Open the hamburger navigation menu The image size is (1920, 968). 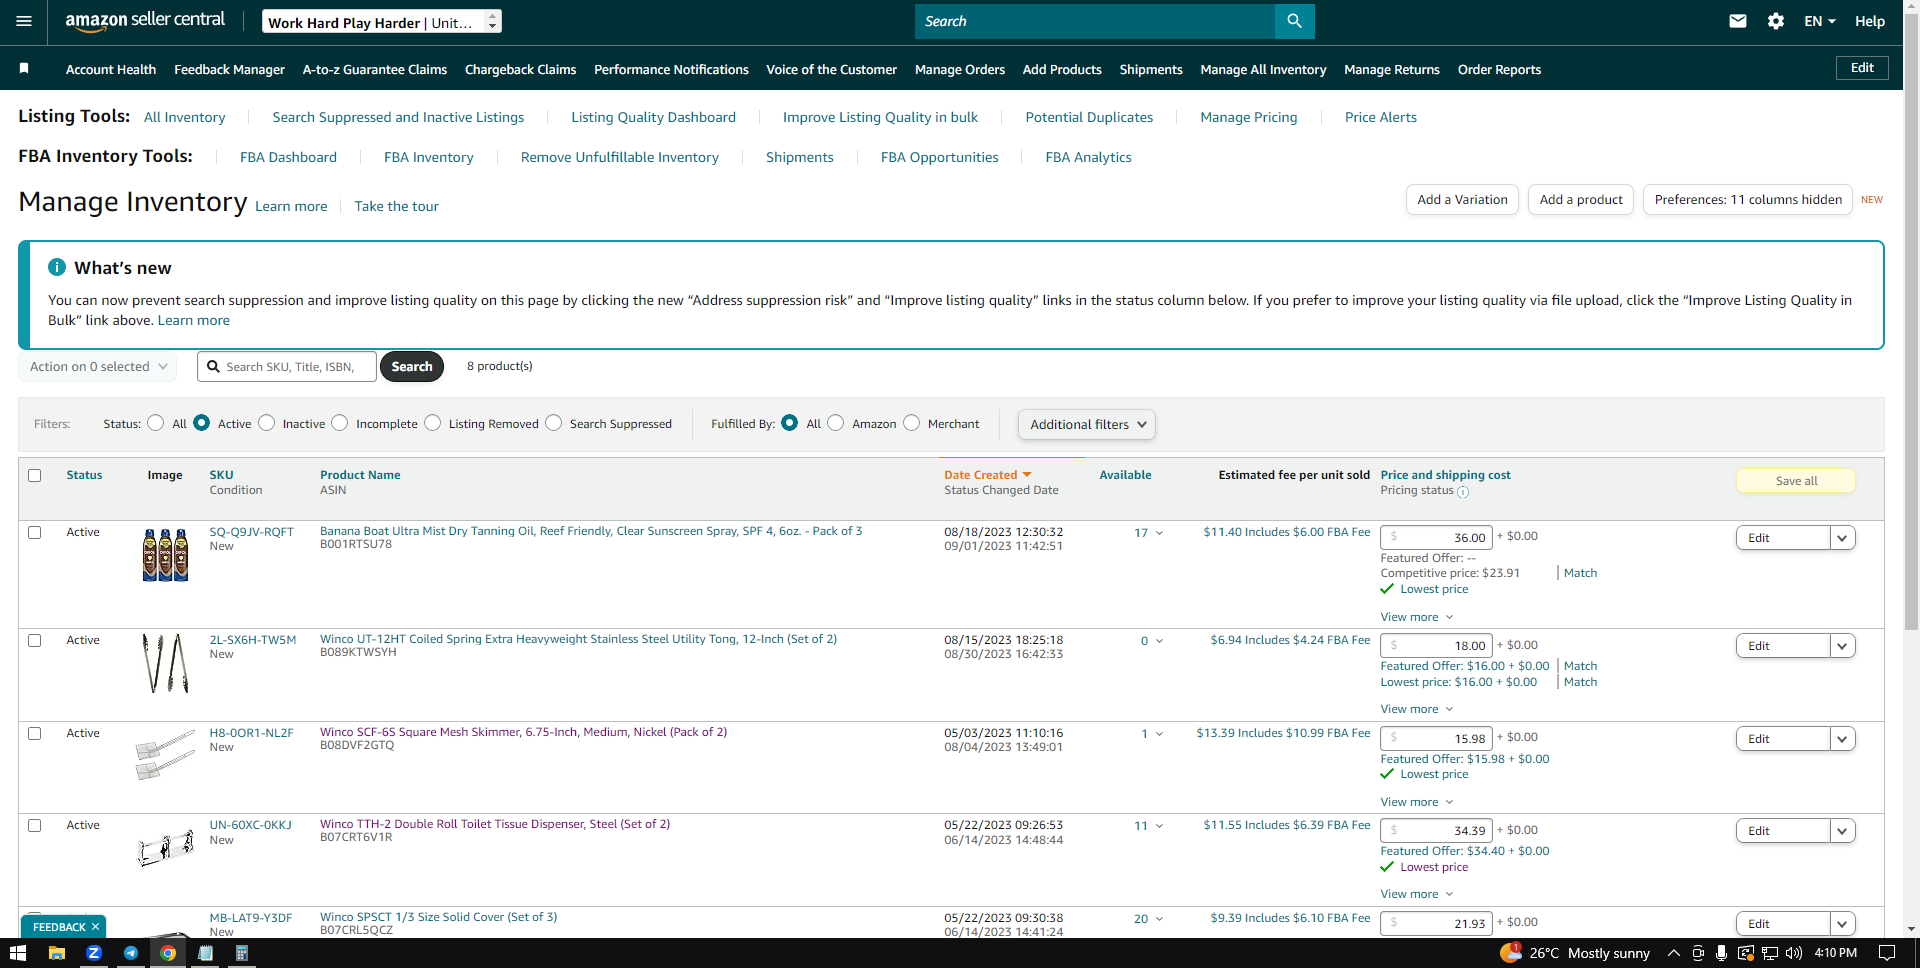(24, 21)
